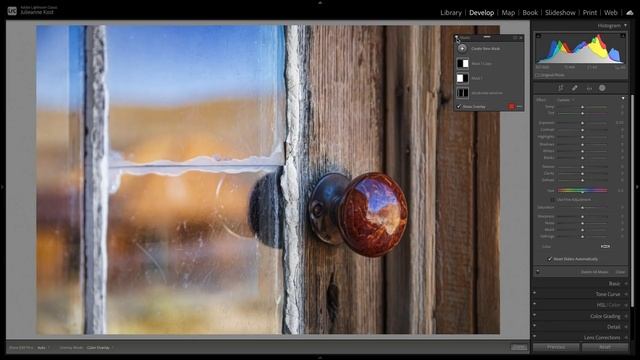The image size is (640, 360).
Task: Close the floating Masks panel
Action: coord(521,38)
